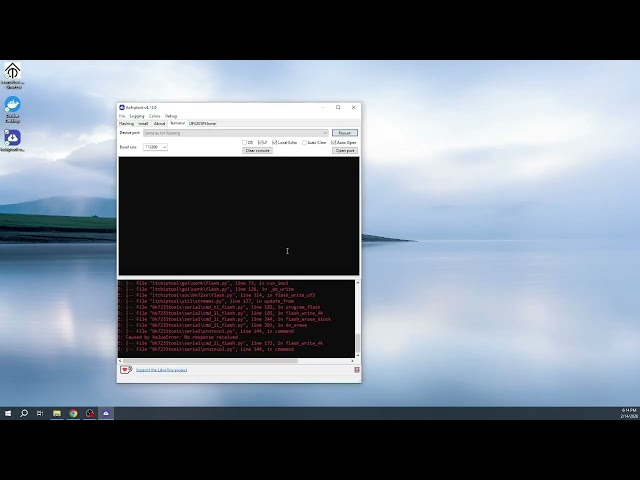The width and height of the screenshot is (640, 480).
Task: Switch to the Install tab
Action: click(x=143, y=123)
